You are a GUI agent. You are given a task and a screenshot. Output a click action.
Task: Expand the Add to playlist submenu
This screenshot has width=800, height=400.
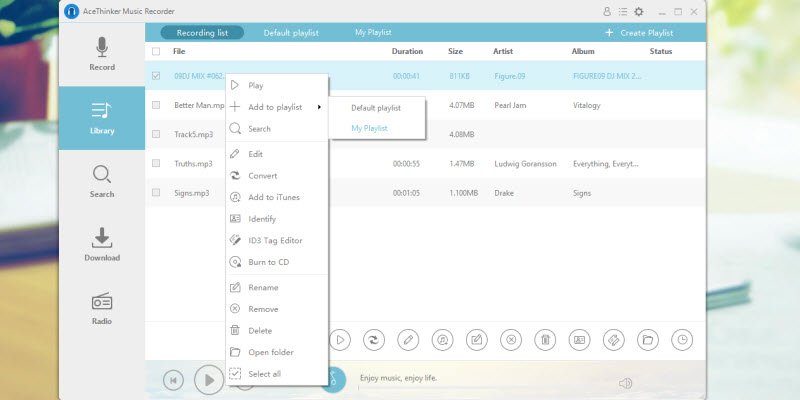277,107
